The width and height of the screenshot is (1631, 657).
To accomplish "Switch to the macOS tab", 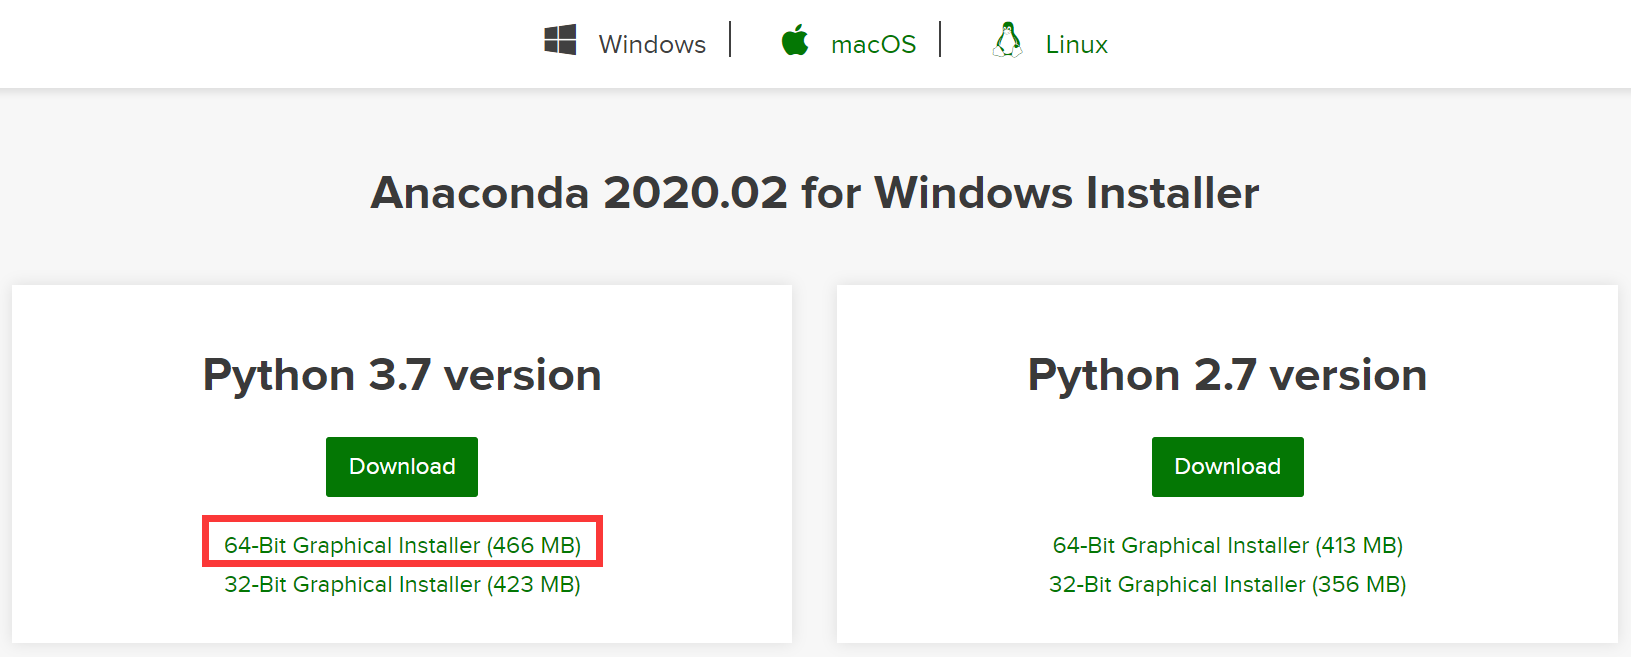I will pos(874,43).
